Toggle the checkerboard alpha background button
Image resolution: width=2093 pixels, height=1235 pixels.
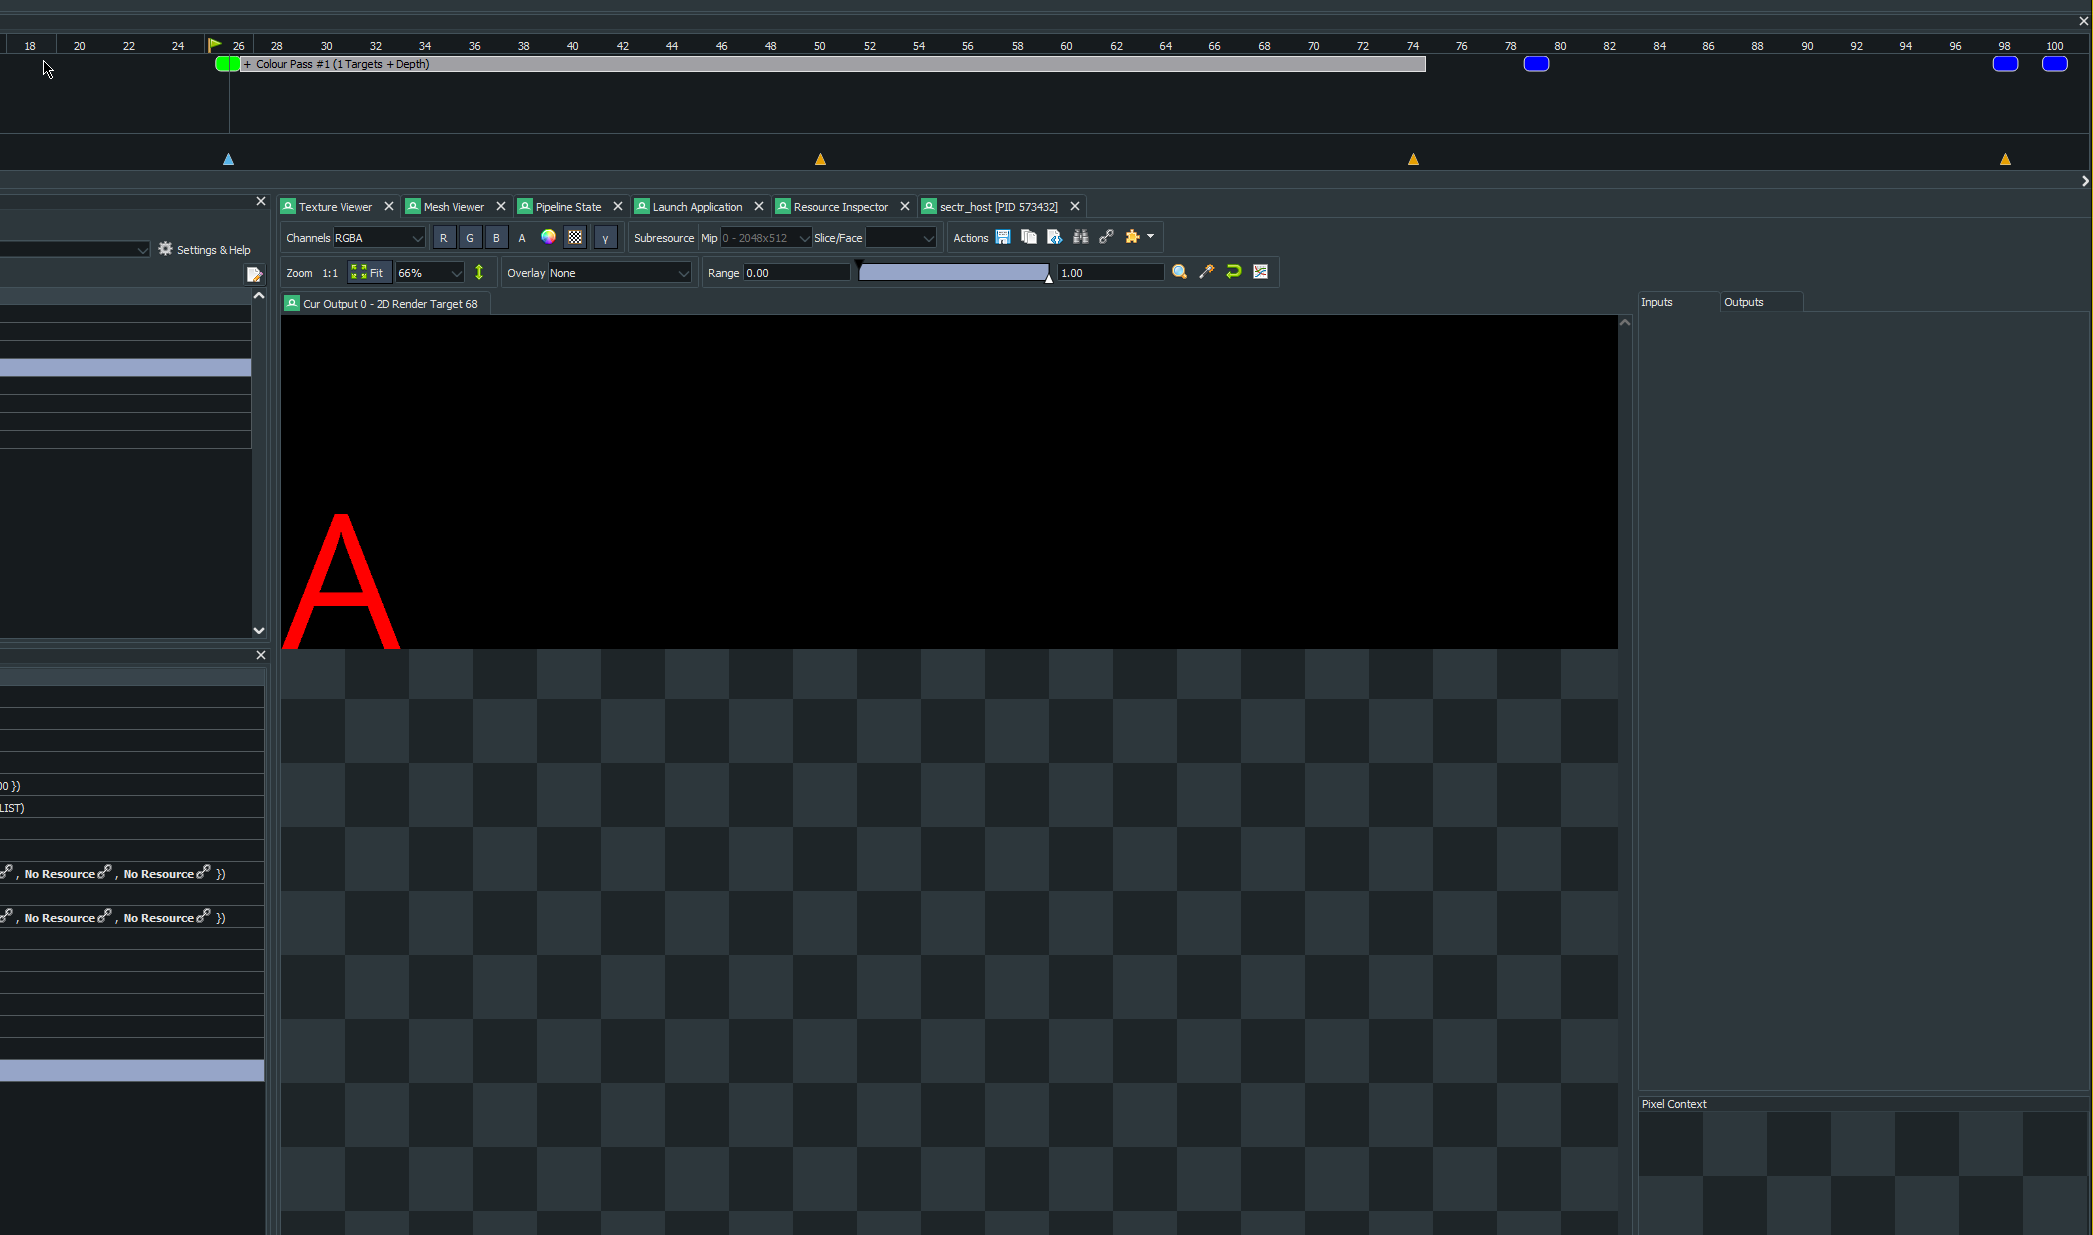point(575,238)
